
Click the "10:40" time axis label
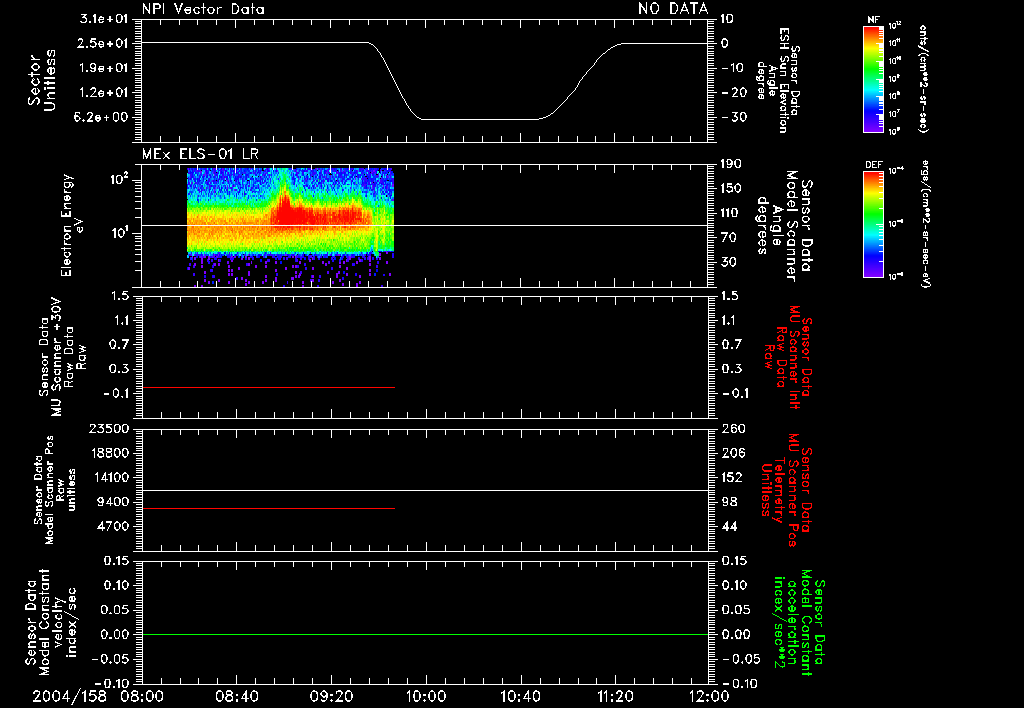(520, 696)
